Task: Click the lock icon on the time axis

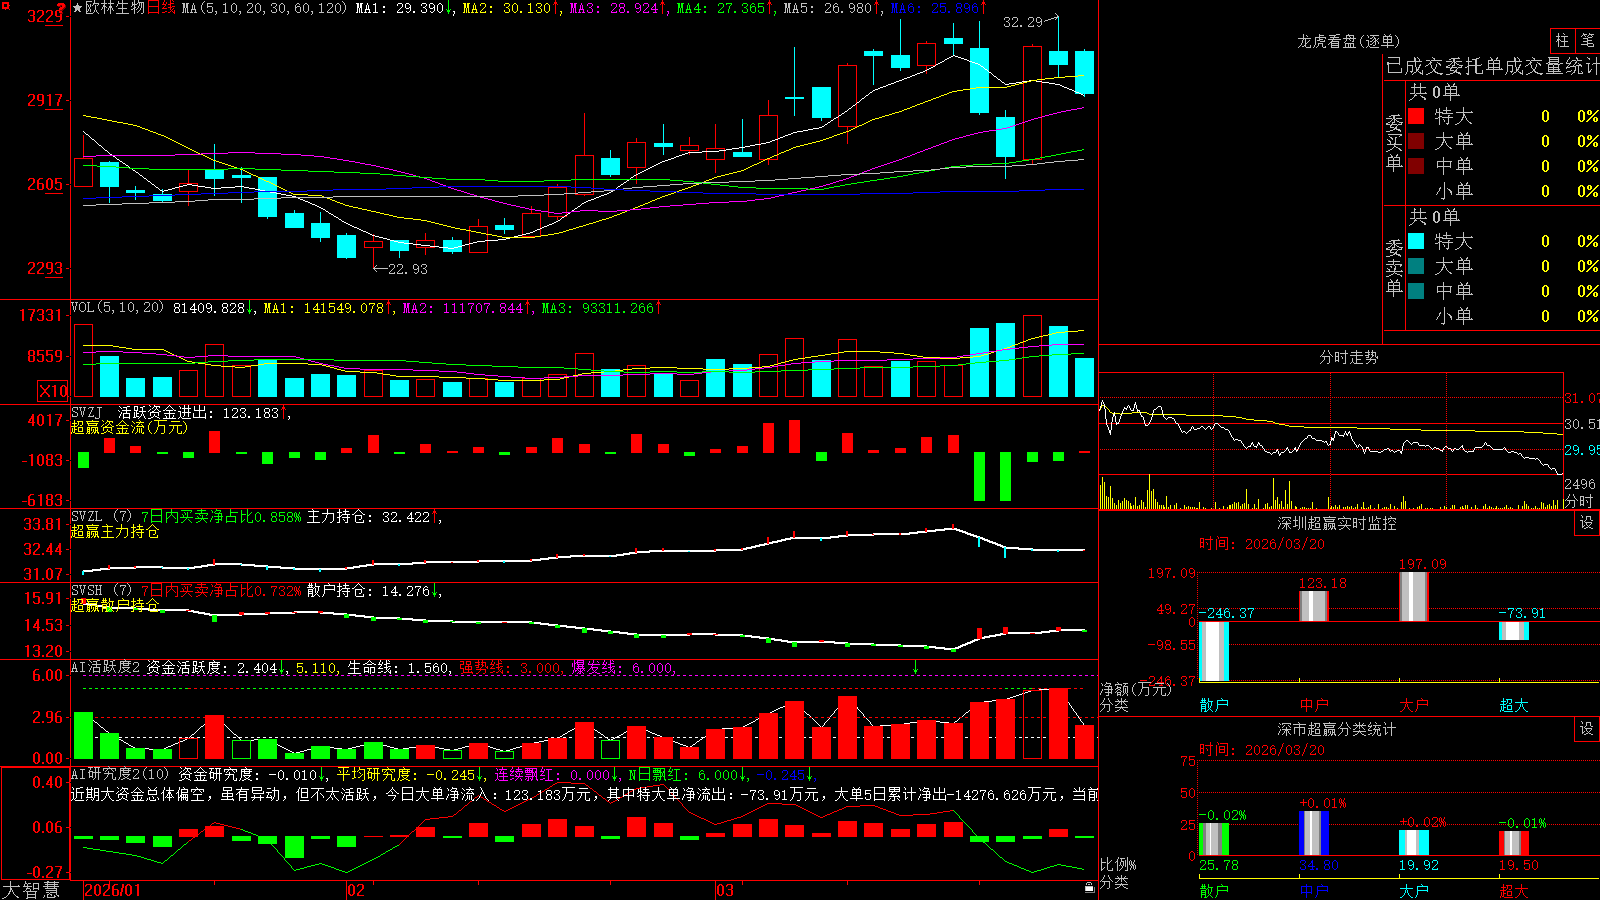Action: point(1089,887)
